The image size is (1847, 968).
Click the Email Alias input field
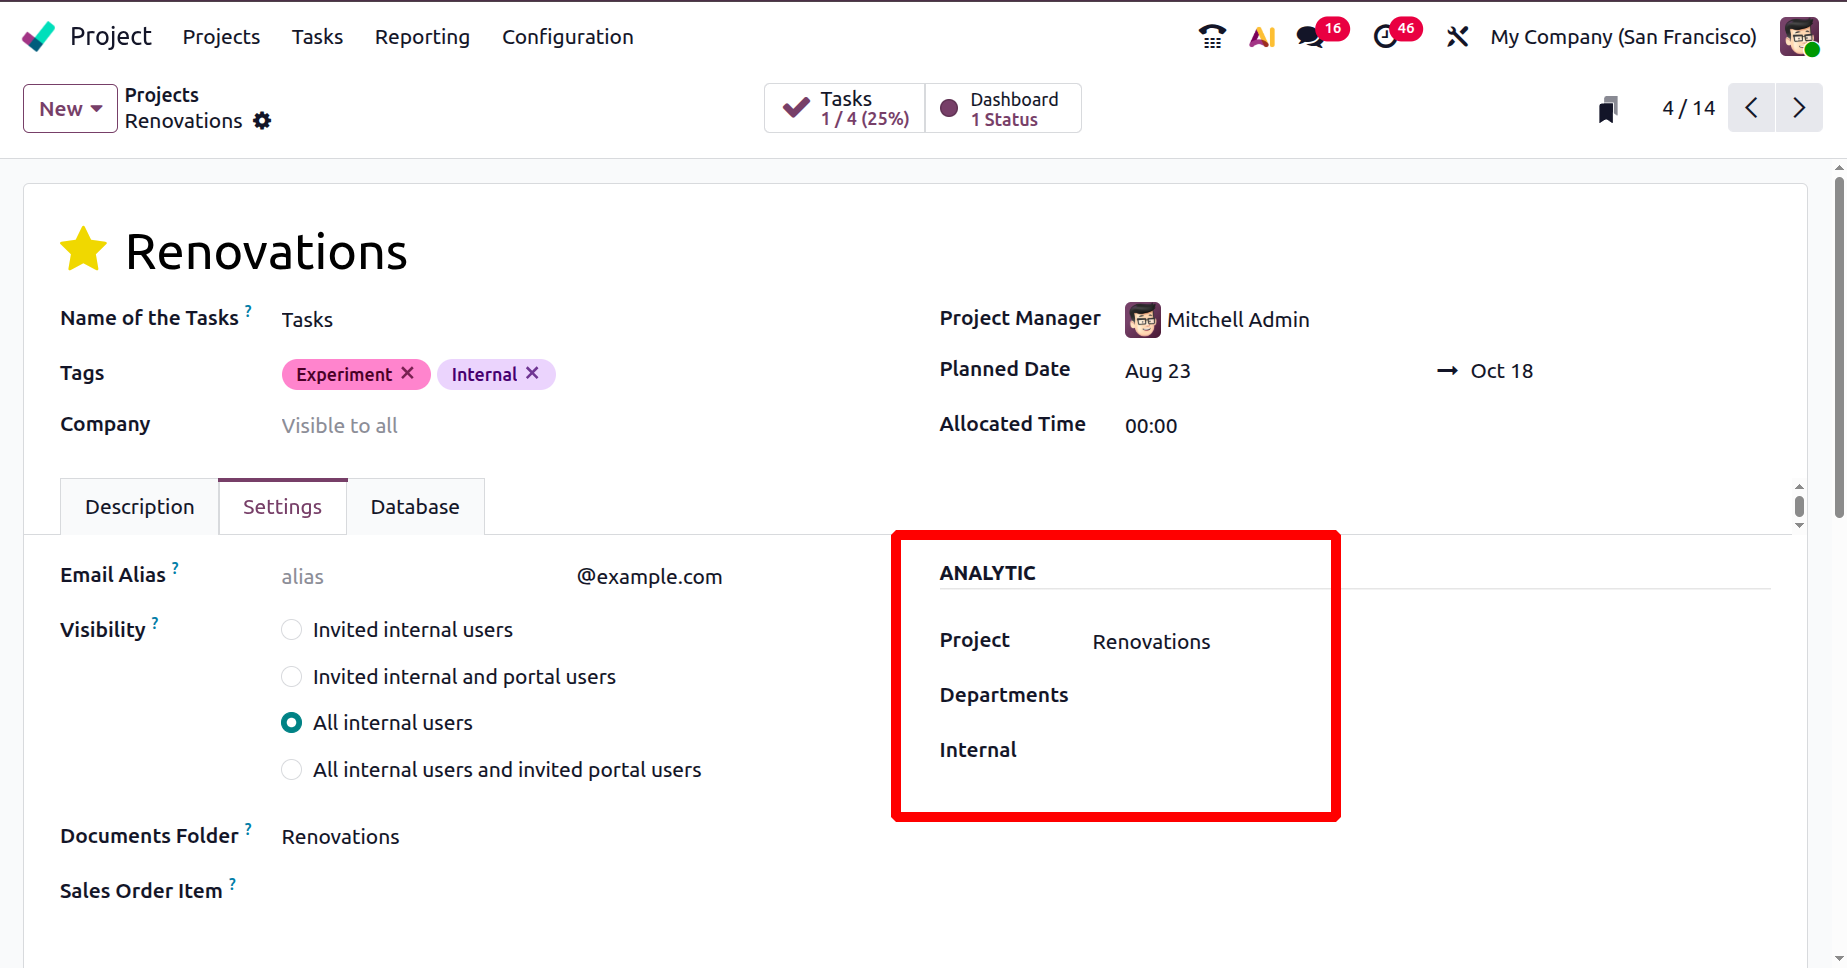420,577
